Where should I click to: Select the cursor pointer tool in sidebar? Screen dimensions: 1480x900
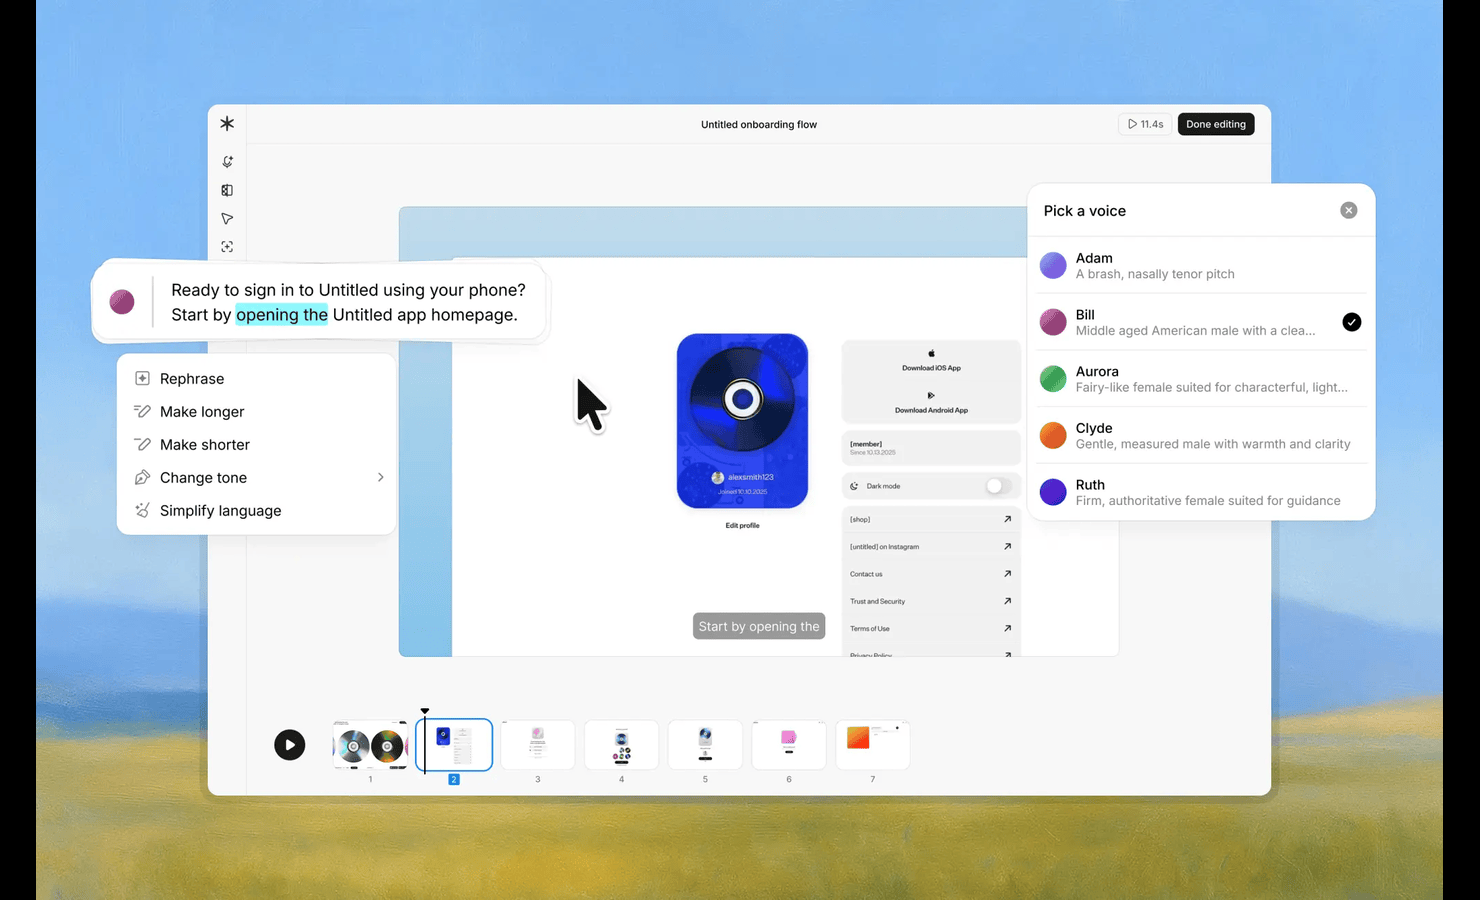pos(227,219)
